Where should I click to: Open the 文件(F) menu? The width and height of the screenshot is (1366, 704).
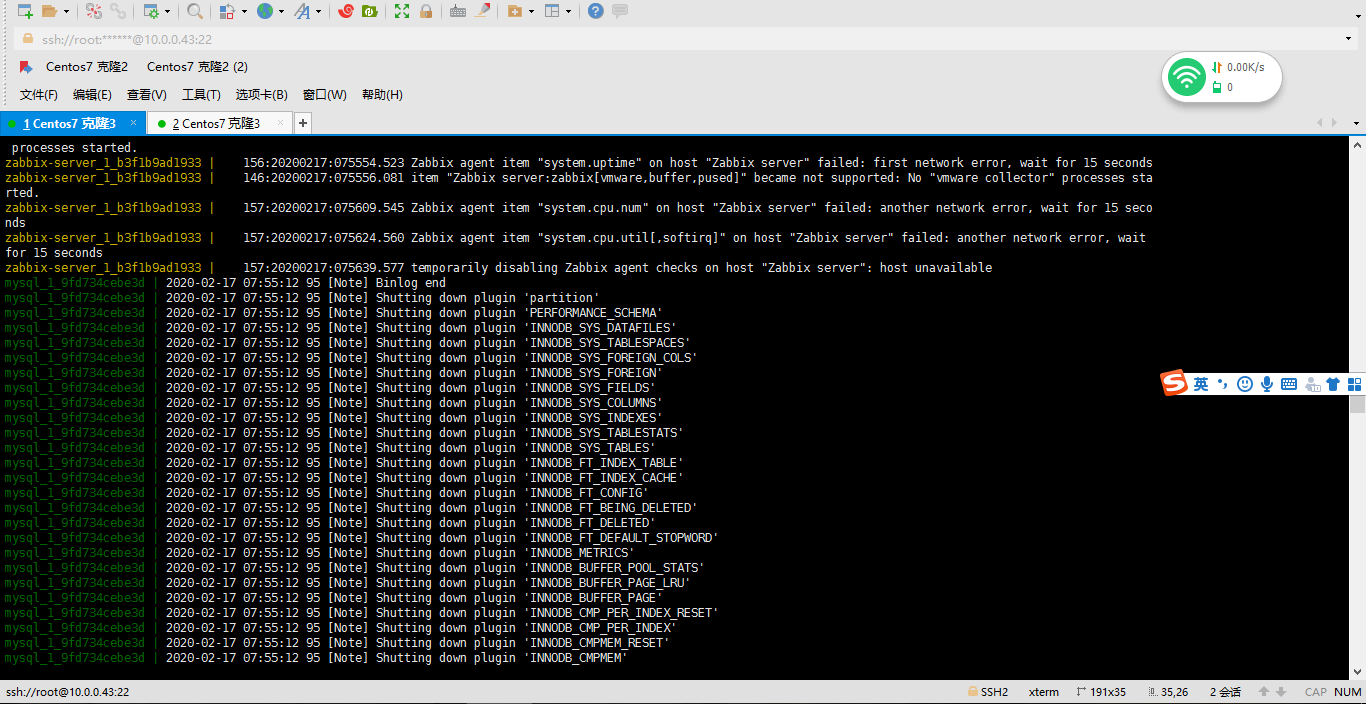(x=39, y=95)
